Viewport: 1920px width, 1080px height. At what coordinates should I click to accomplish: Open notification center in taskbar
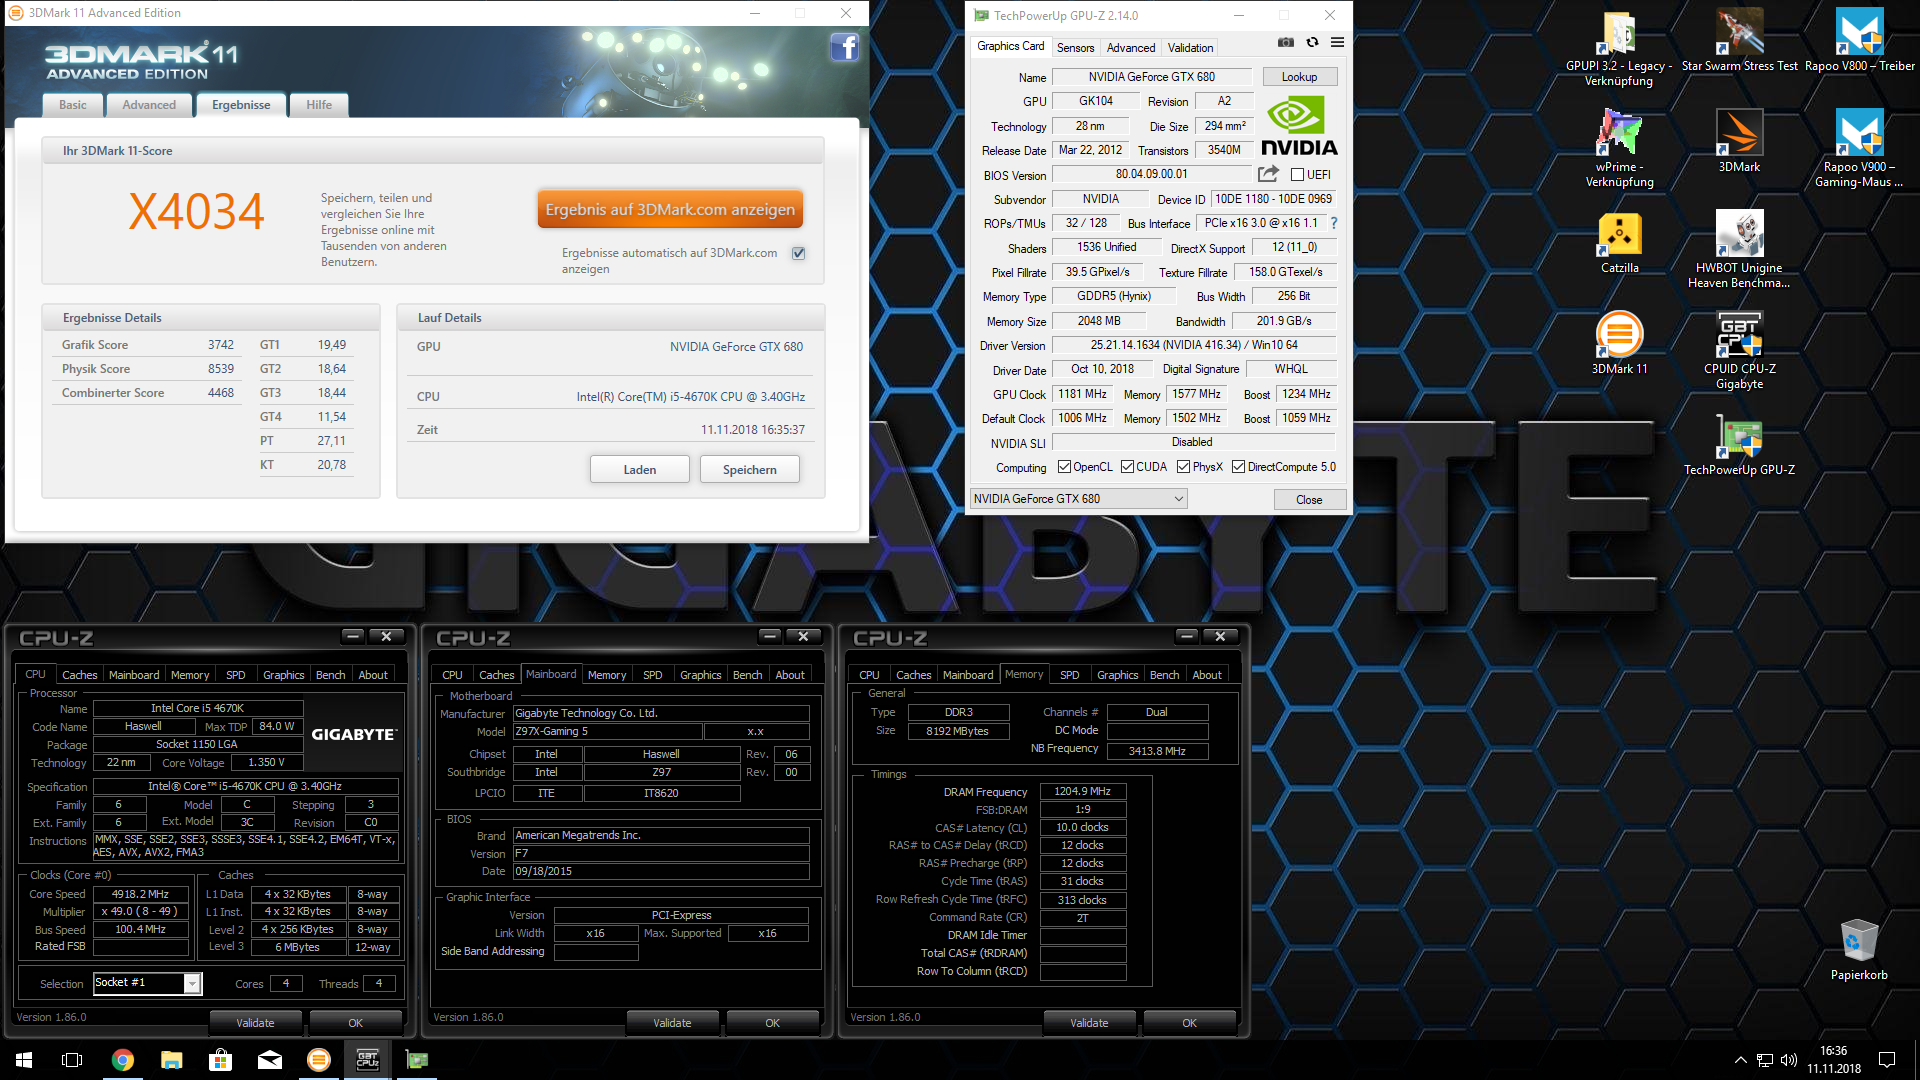(x=1887, y=1060)
